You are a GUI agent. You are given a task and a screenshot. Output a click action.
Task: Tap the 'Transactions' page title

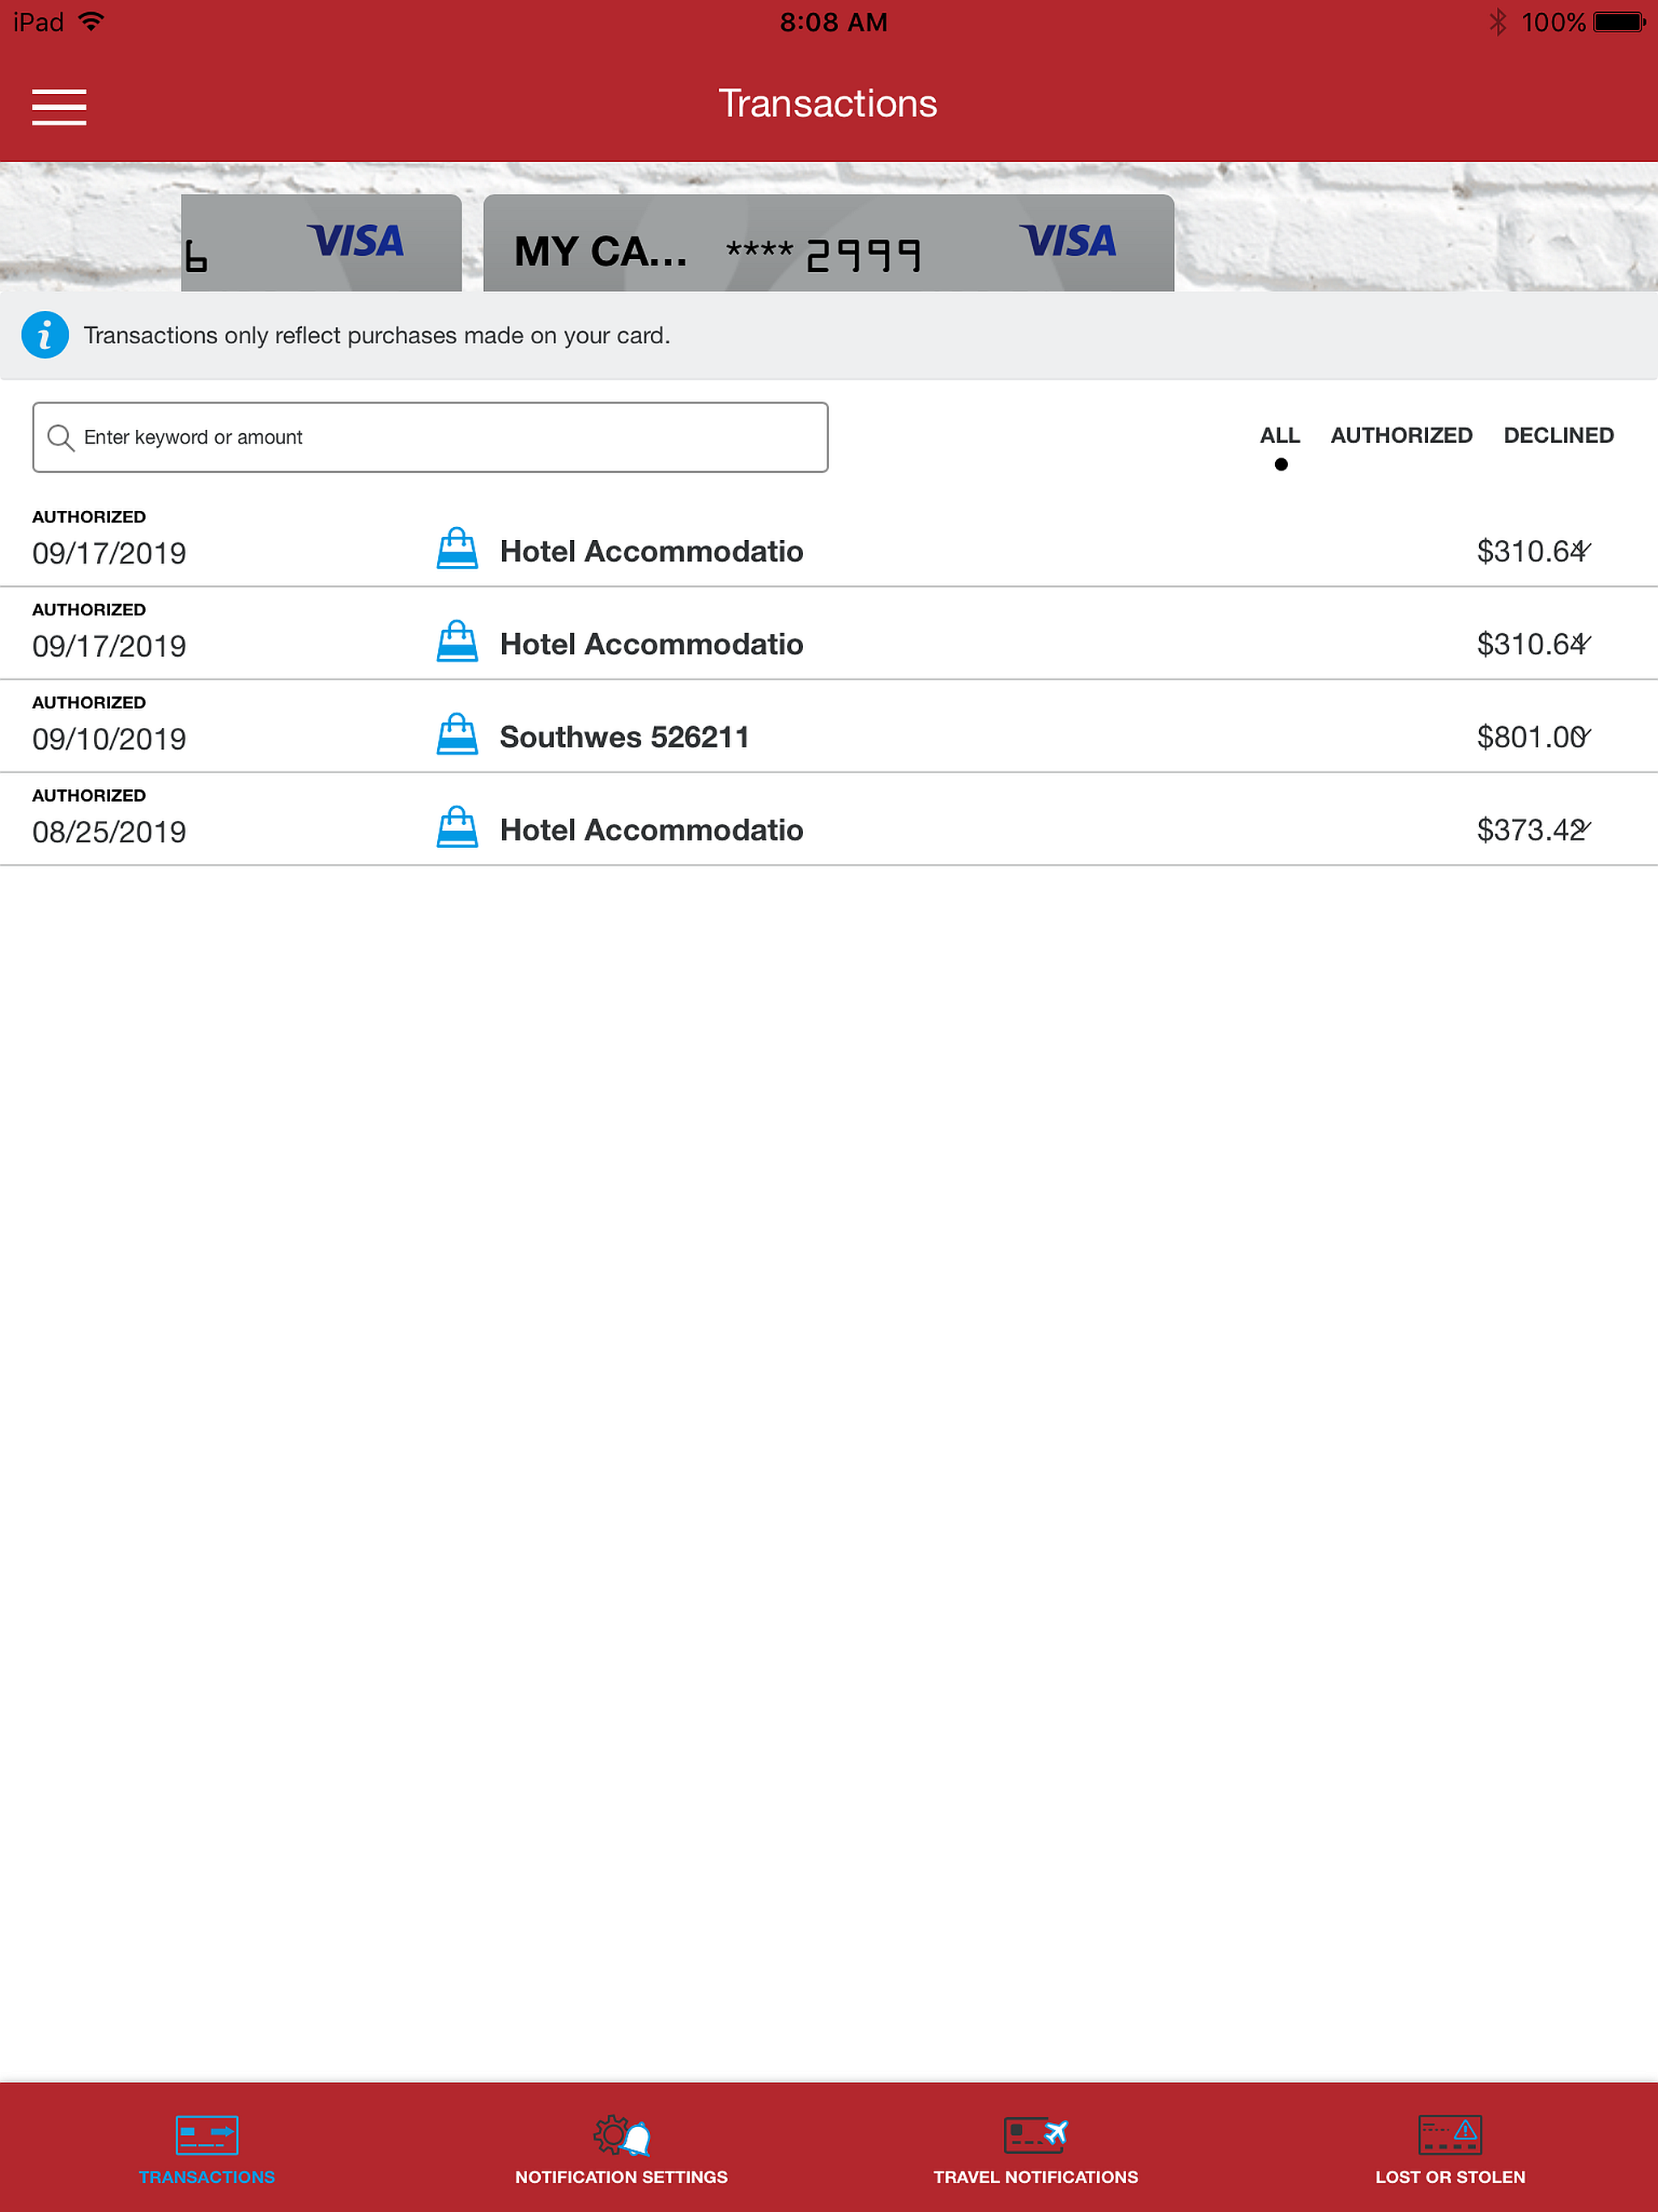click(x=828, y=104)
